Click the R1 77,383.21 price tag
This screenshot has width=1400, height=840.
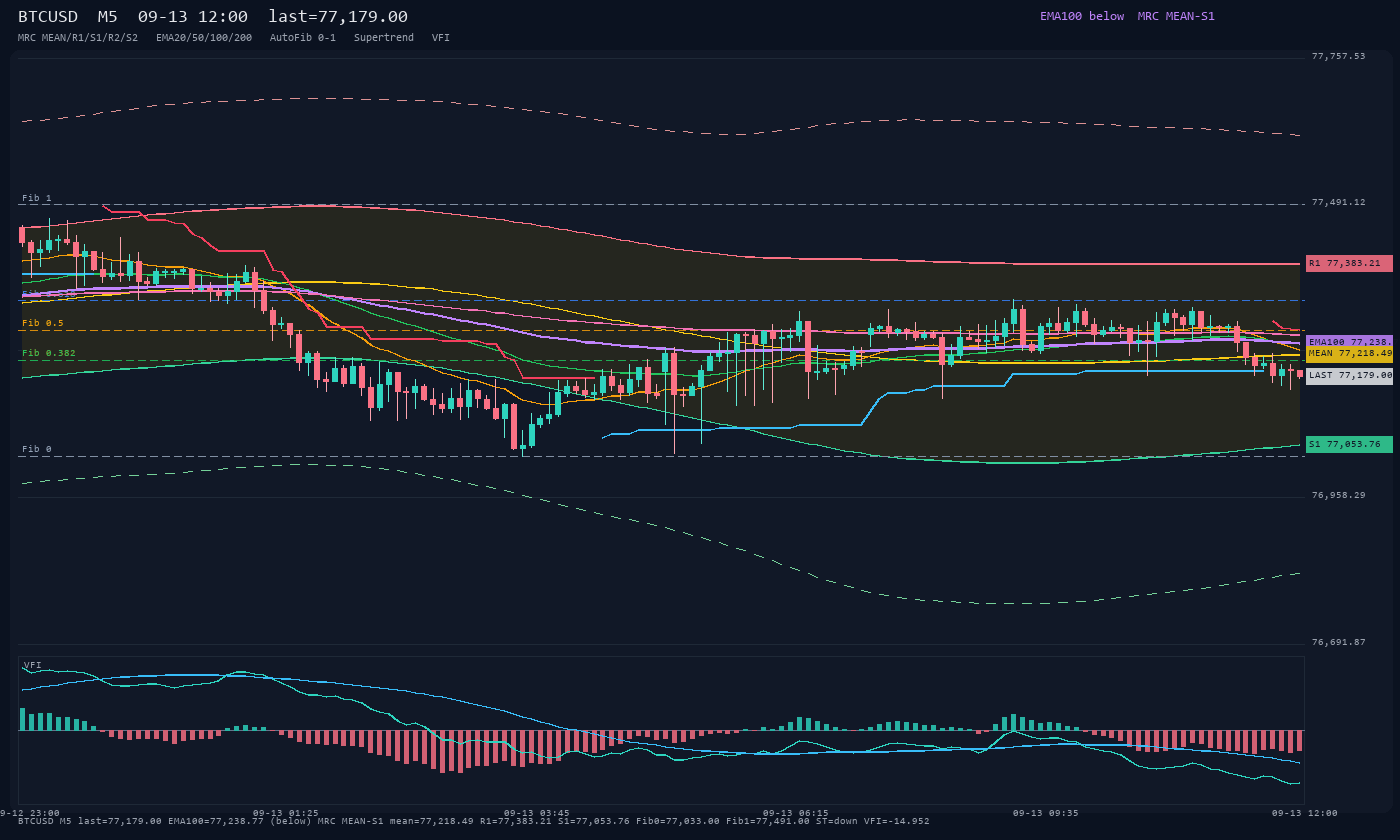pyautogui.click(x=1349, y=263)
